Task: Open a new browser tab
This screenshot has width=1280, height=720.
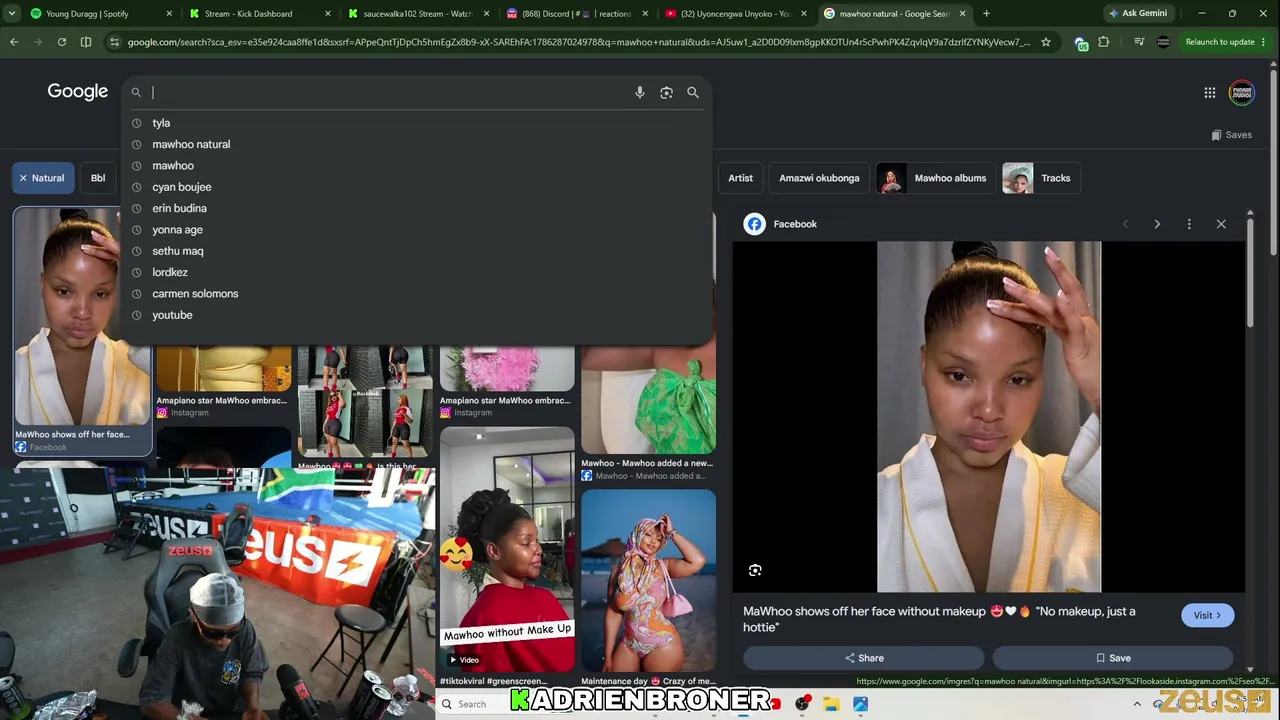Action: (986, 14)
